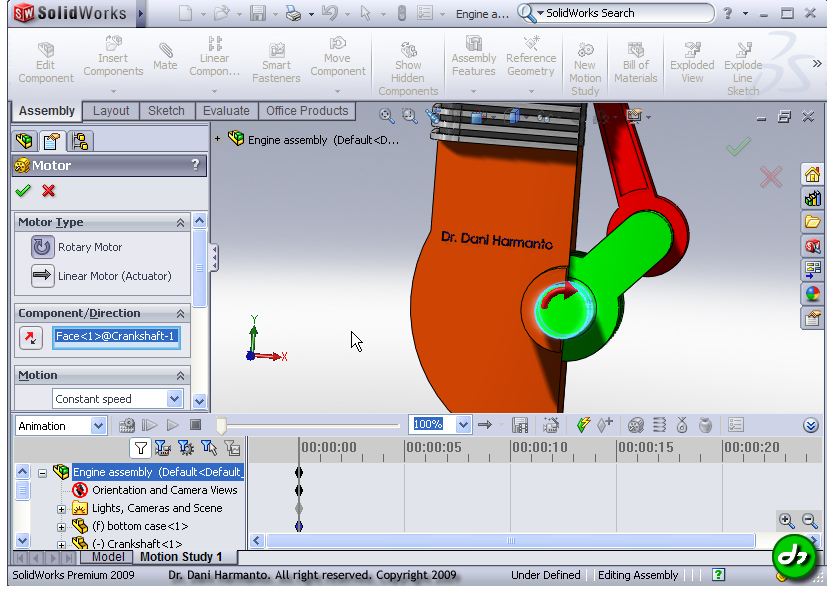Switch to the Layout tab
Screen dimensions: 836x610
[x=111, y=111]
